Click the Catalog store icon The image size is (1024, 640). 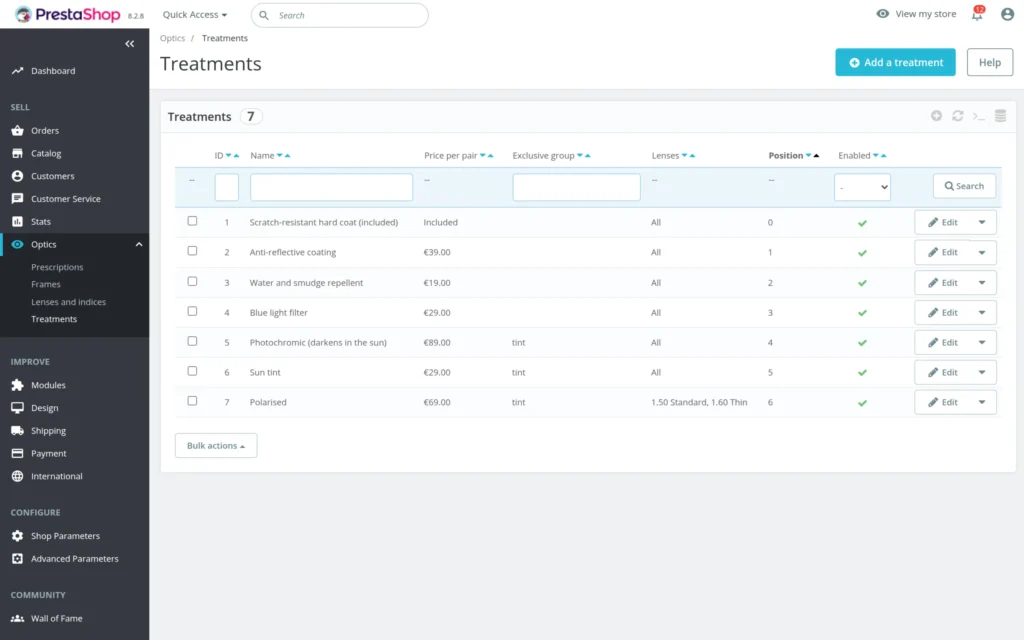click(x=18, y=153)
